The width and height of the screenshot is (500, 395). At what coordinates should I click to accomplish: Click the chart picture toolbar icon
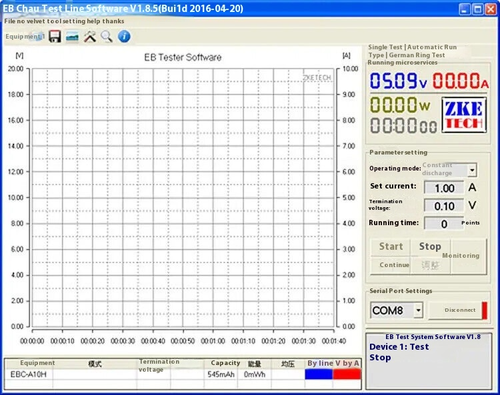pyautogui.click(x=72, y=37)
